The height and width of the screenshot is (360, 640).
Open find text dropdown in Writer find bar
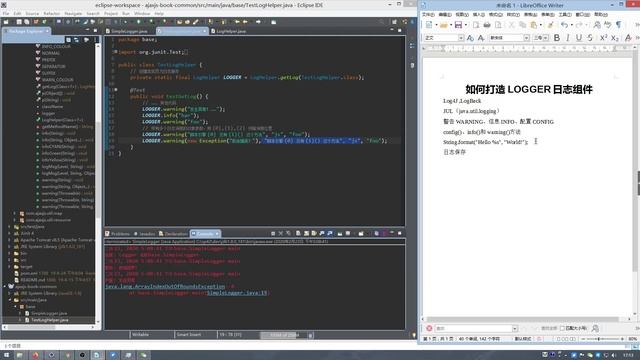point(515,328)
